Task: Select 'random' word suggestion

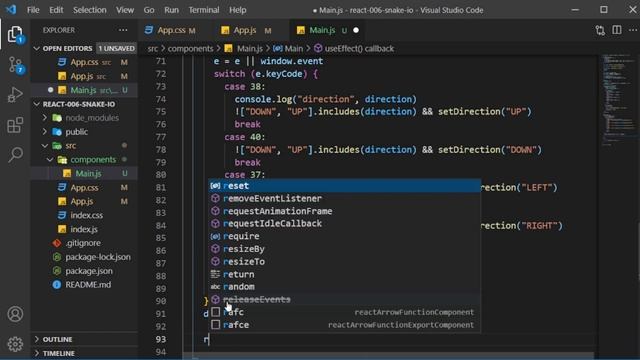Action: pyautogui.click(x=344, y=287)
